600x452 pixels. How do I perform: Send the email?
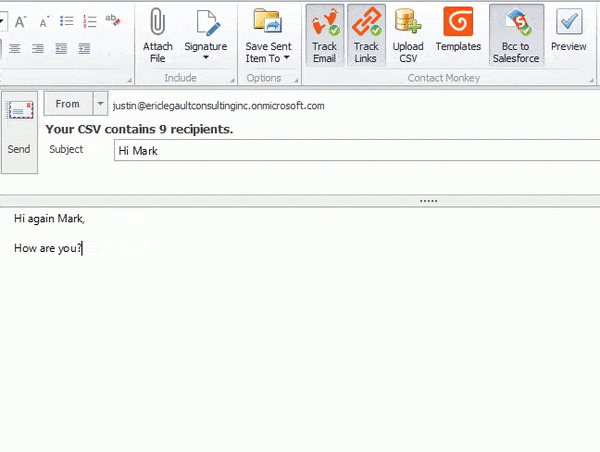tap(19, 132)
